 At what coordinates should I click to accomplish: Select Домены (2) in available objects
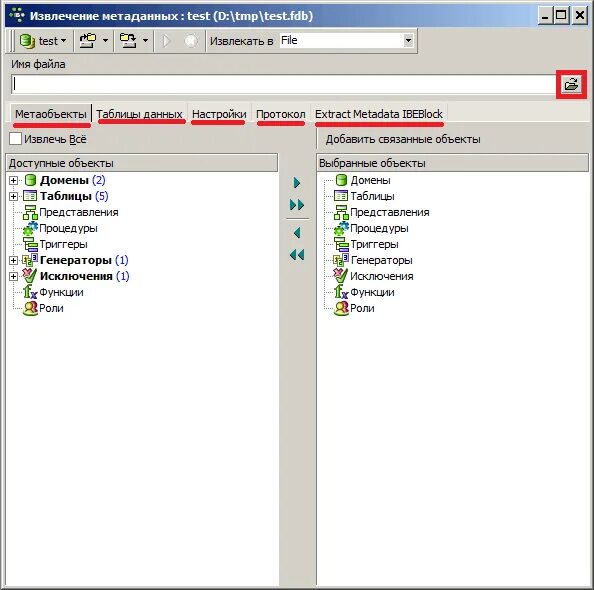coord(72,180)
